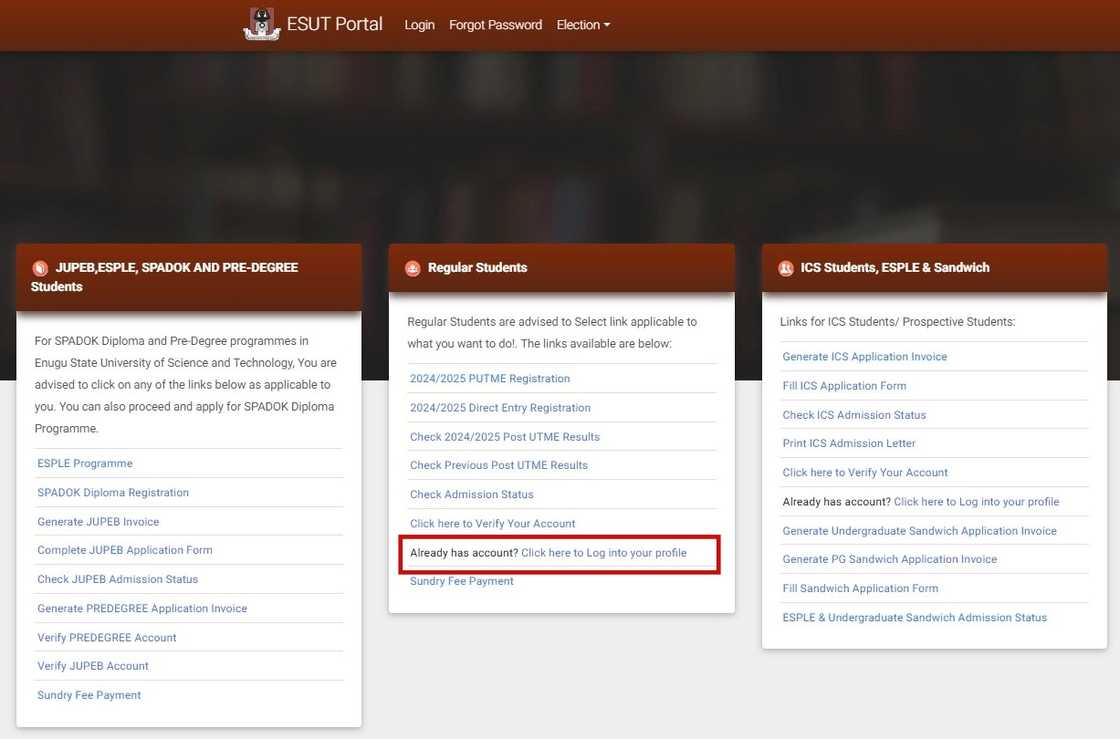Click the ESUT crest logo icon
Screen dimensions: 1120x739
261,24
